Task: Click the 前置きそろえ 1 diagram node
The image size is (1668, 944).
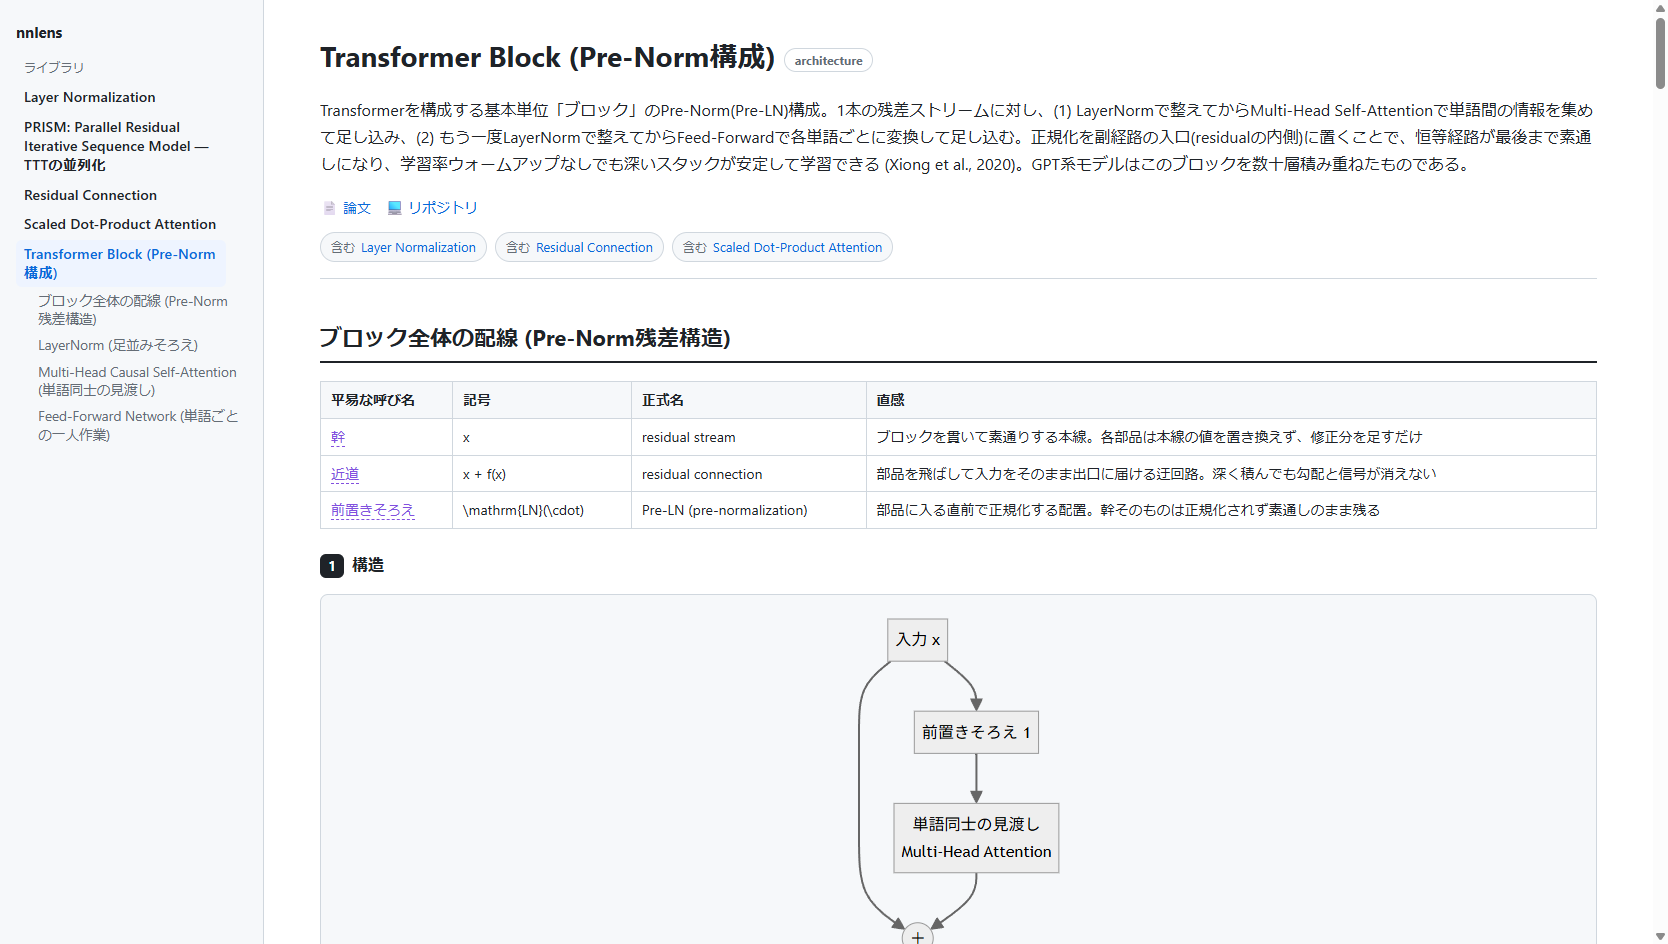Action: coord(976,732)
